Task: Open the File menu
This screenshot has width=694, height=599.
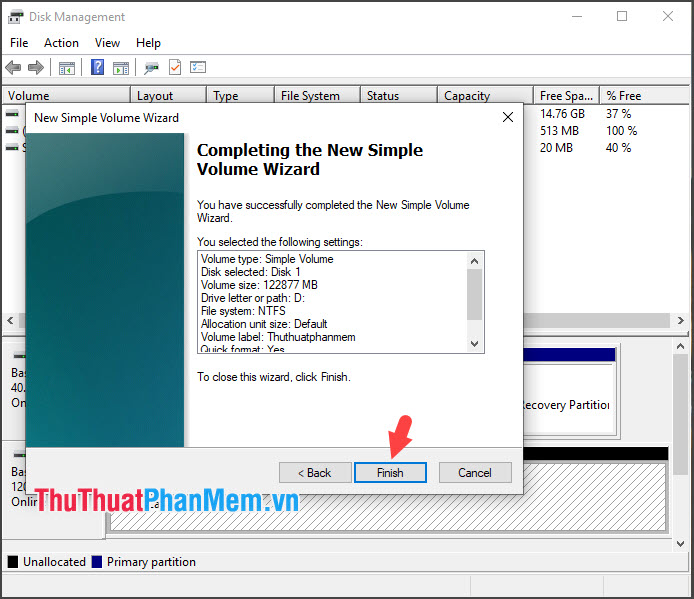Action: 19,43
